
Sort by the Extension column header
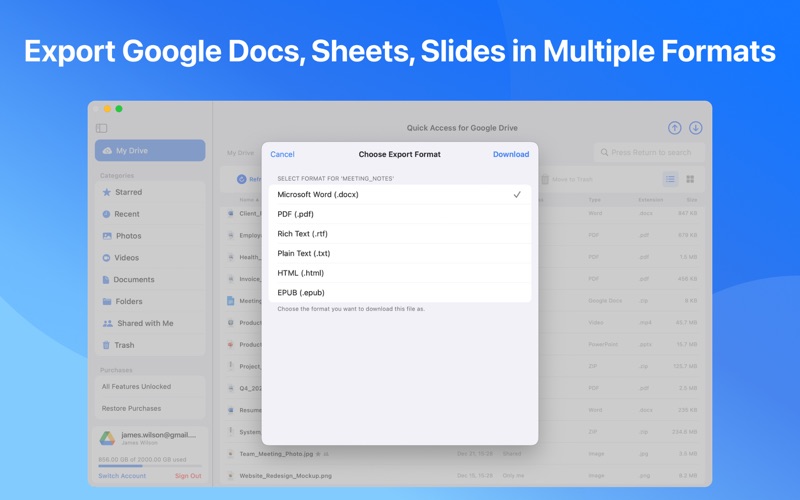coord(651,200)
